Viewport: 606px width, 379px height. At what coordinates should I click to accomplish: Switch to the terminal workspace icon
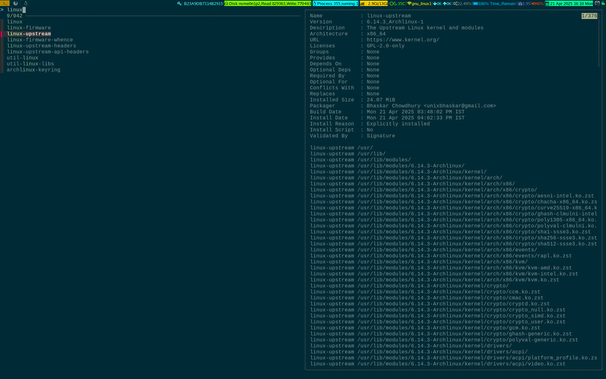tap(5, 3)
